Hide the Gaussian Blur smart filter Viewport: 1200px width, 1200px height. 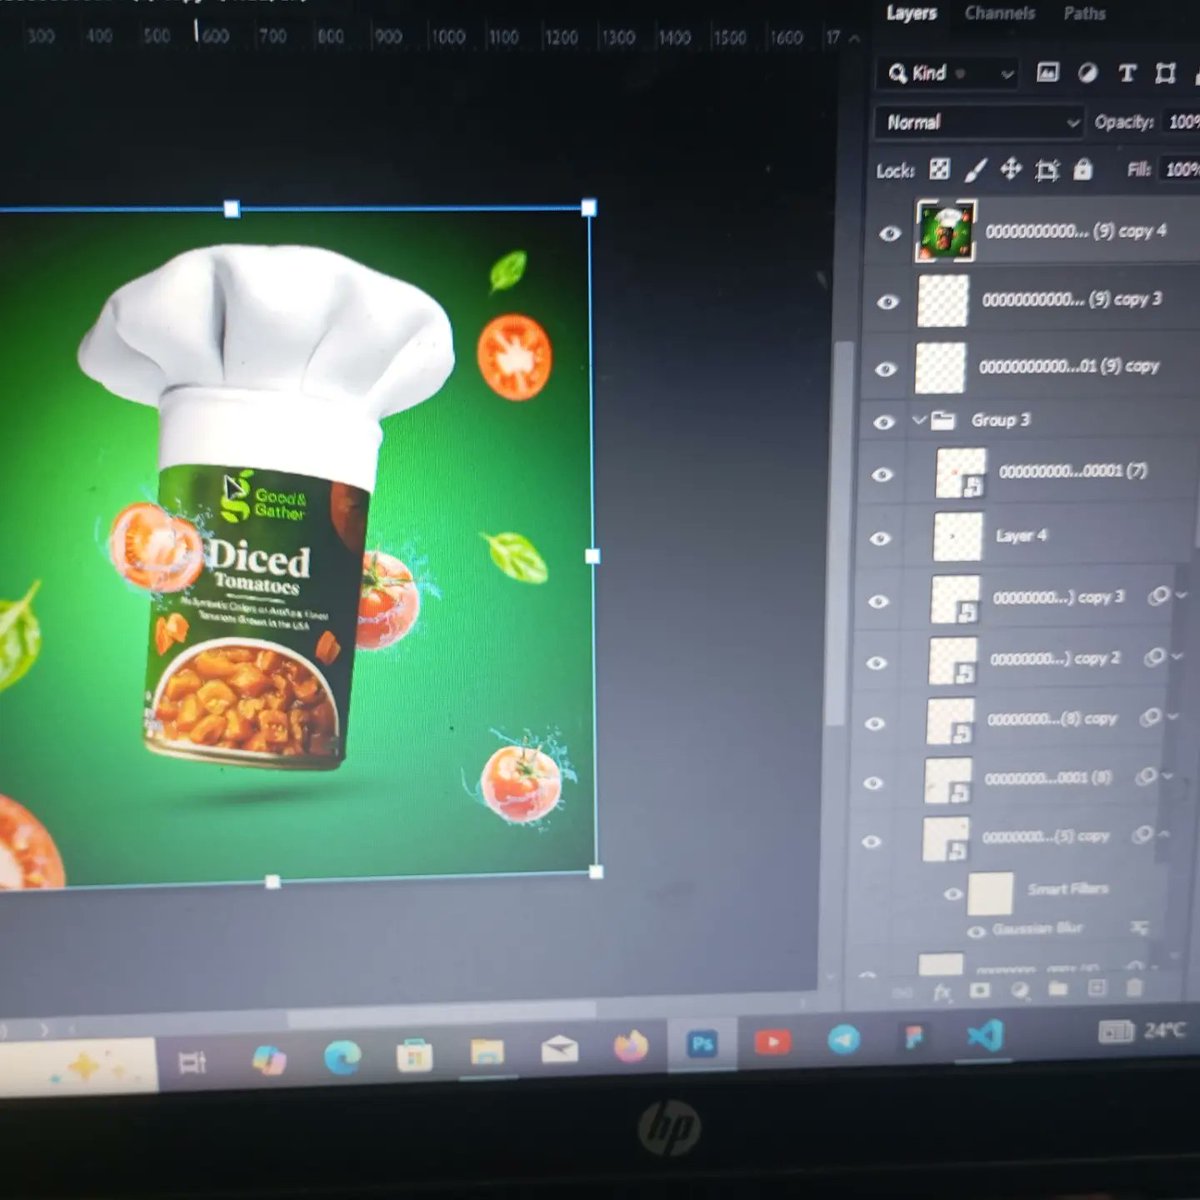[x=975, y=931]
